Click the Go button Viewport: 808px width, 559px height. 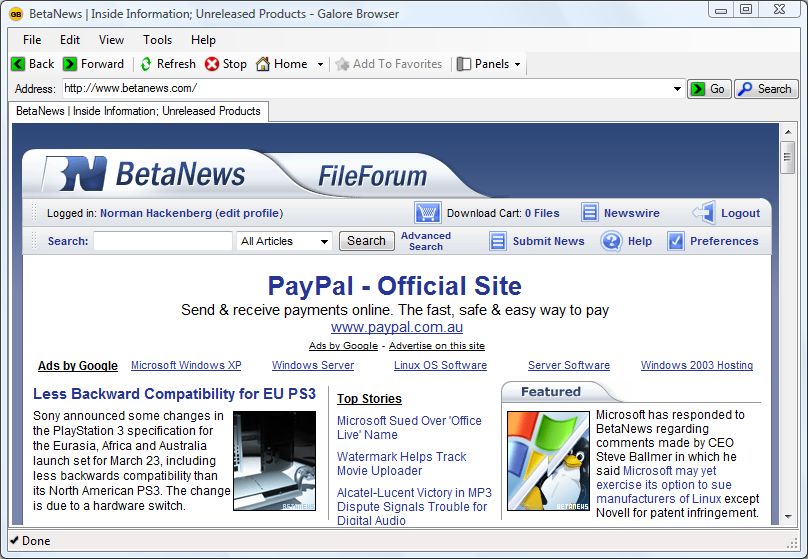(x=709, y=89)
